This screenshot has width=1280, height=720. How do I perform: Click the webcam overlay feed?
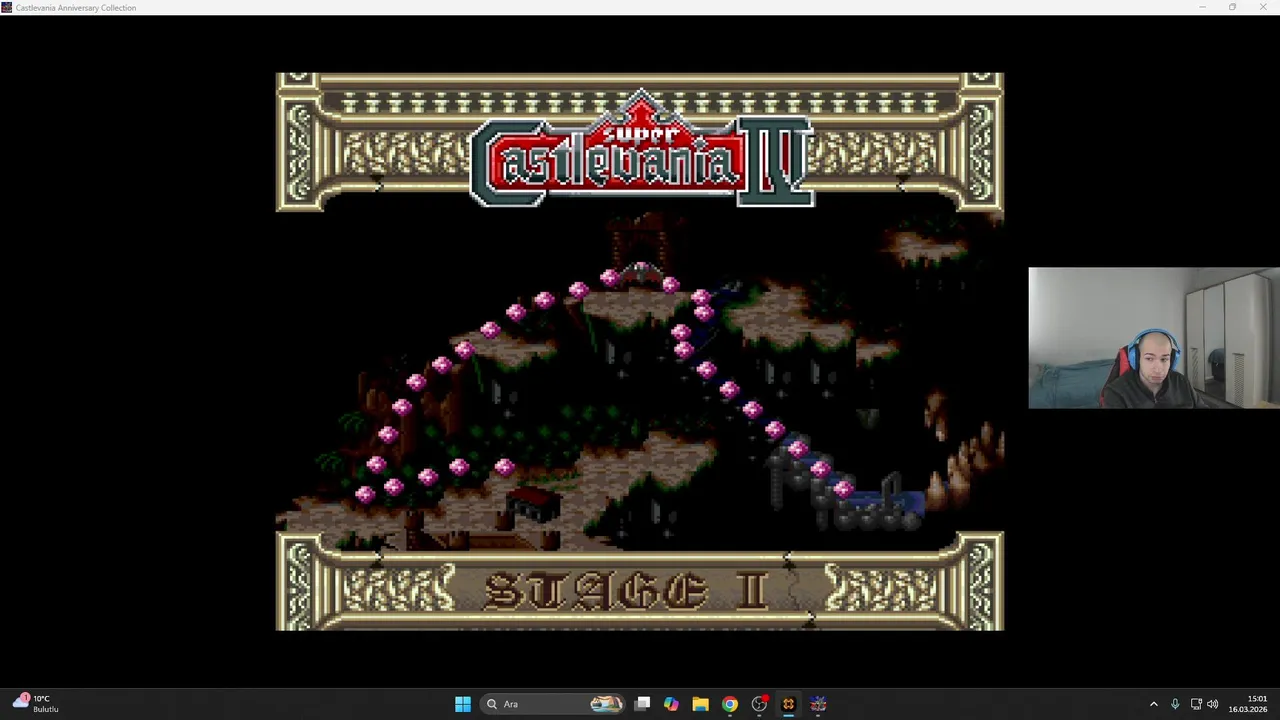[1154, 338]
